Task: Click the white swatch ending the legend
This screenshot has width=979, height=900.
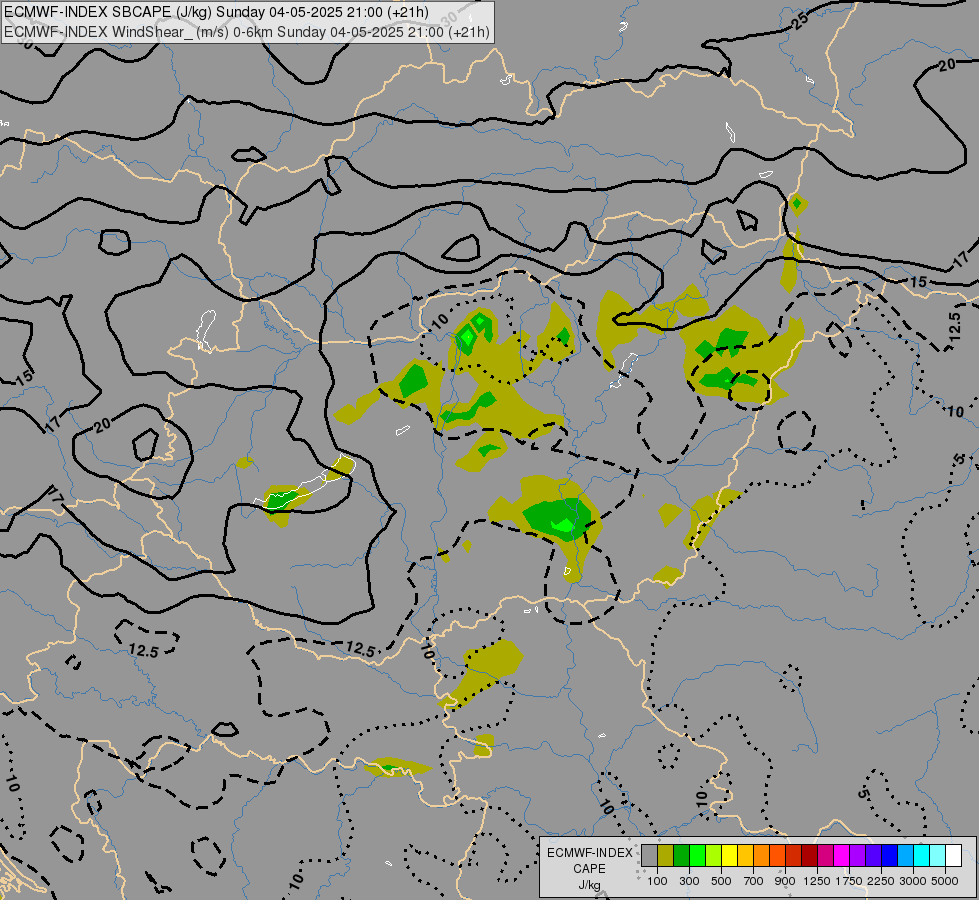Action: click(x=954, y=856)
